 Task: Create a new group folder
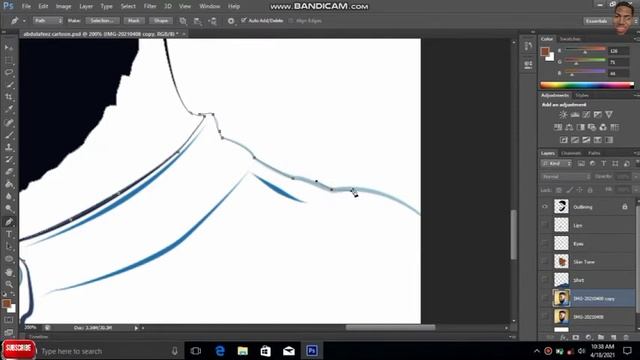pos(601,338)
